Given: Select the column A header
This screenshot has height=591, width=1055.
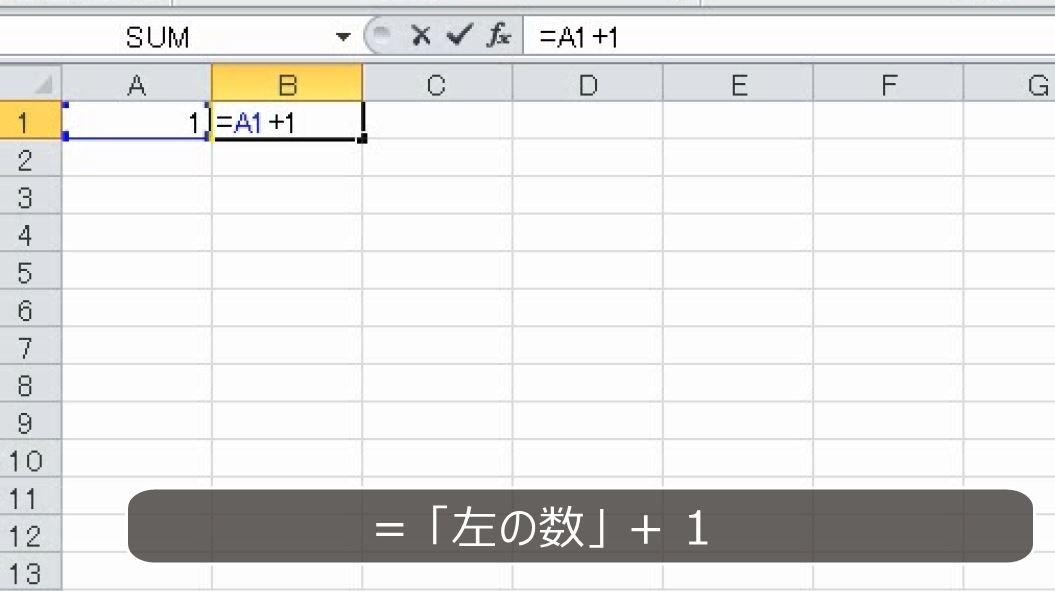Looking at the screenshot, I should pyautogui.click(x=135, y=83).
